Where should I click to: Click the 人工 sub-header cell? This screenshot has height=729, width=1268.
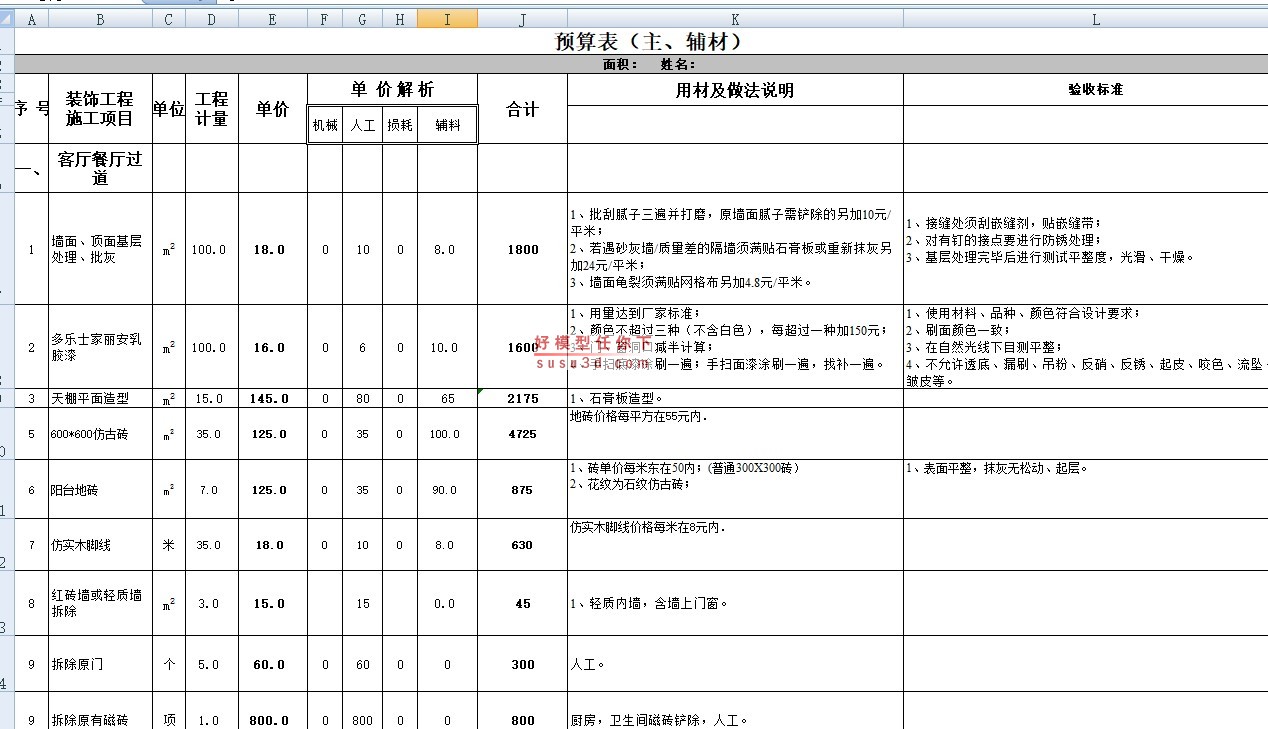pos(362,125)
